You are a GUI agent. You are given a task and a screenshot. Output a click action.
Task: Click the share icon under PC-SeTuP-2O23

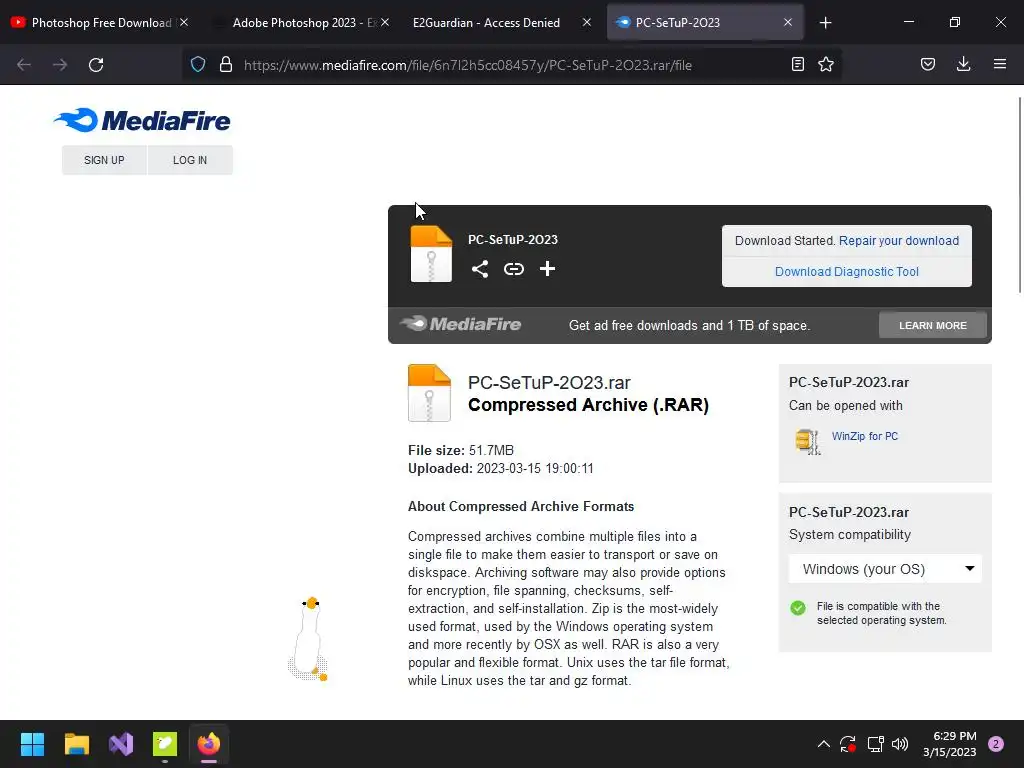pyautogui.click(x=480, y=269)
